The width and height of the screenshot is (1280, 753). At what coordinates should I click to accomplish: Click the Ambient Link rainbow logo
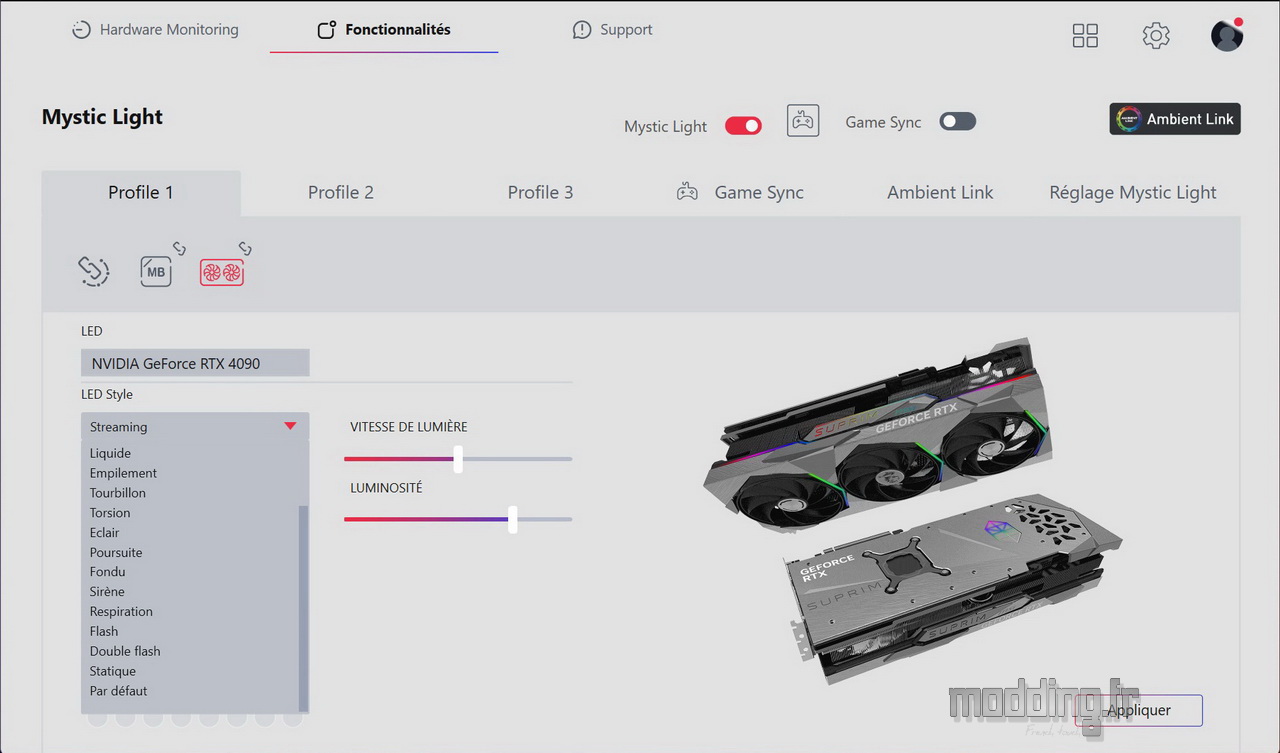click(x=1129, y=119)
